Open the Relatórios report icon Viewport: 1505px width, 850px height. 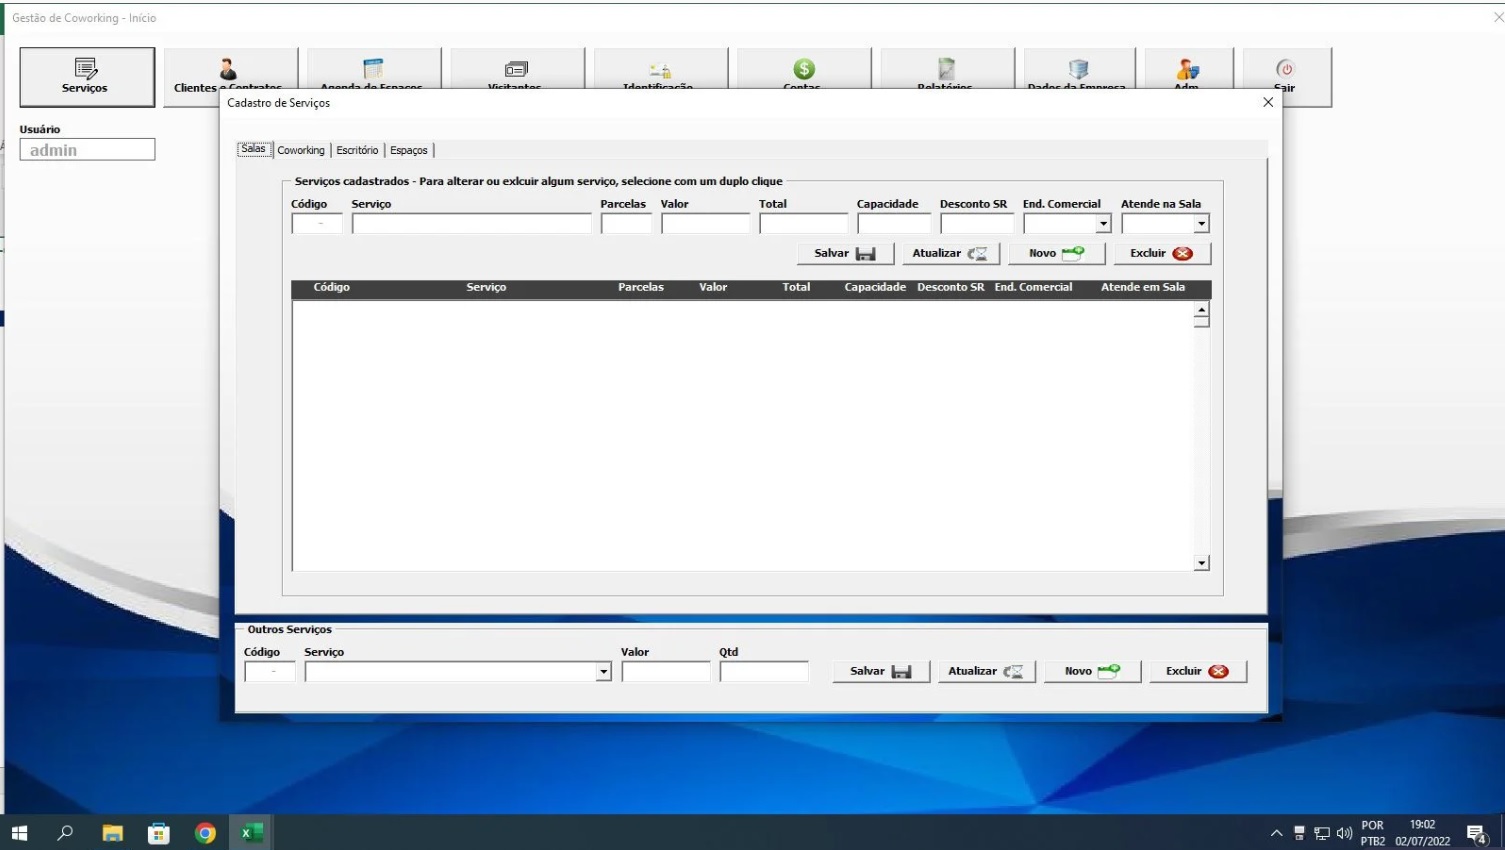point(946,69)
